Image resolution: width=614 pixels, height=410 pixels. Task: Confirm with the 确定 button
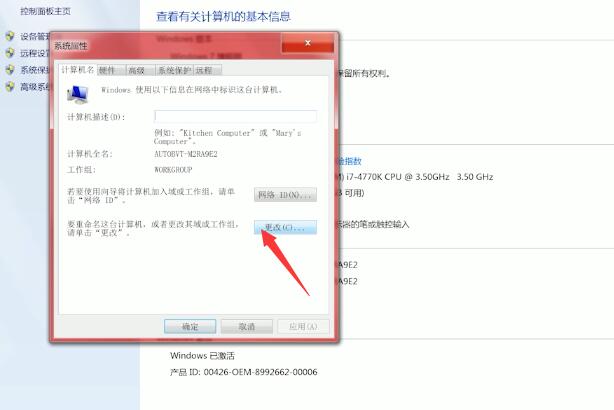click(190, 326)
